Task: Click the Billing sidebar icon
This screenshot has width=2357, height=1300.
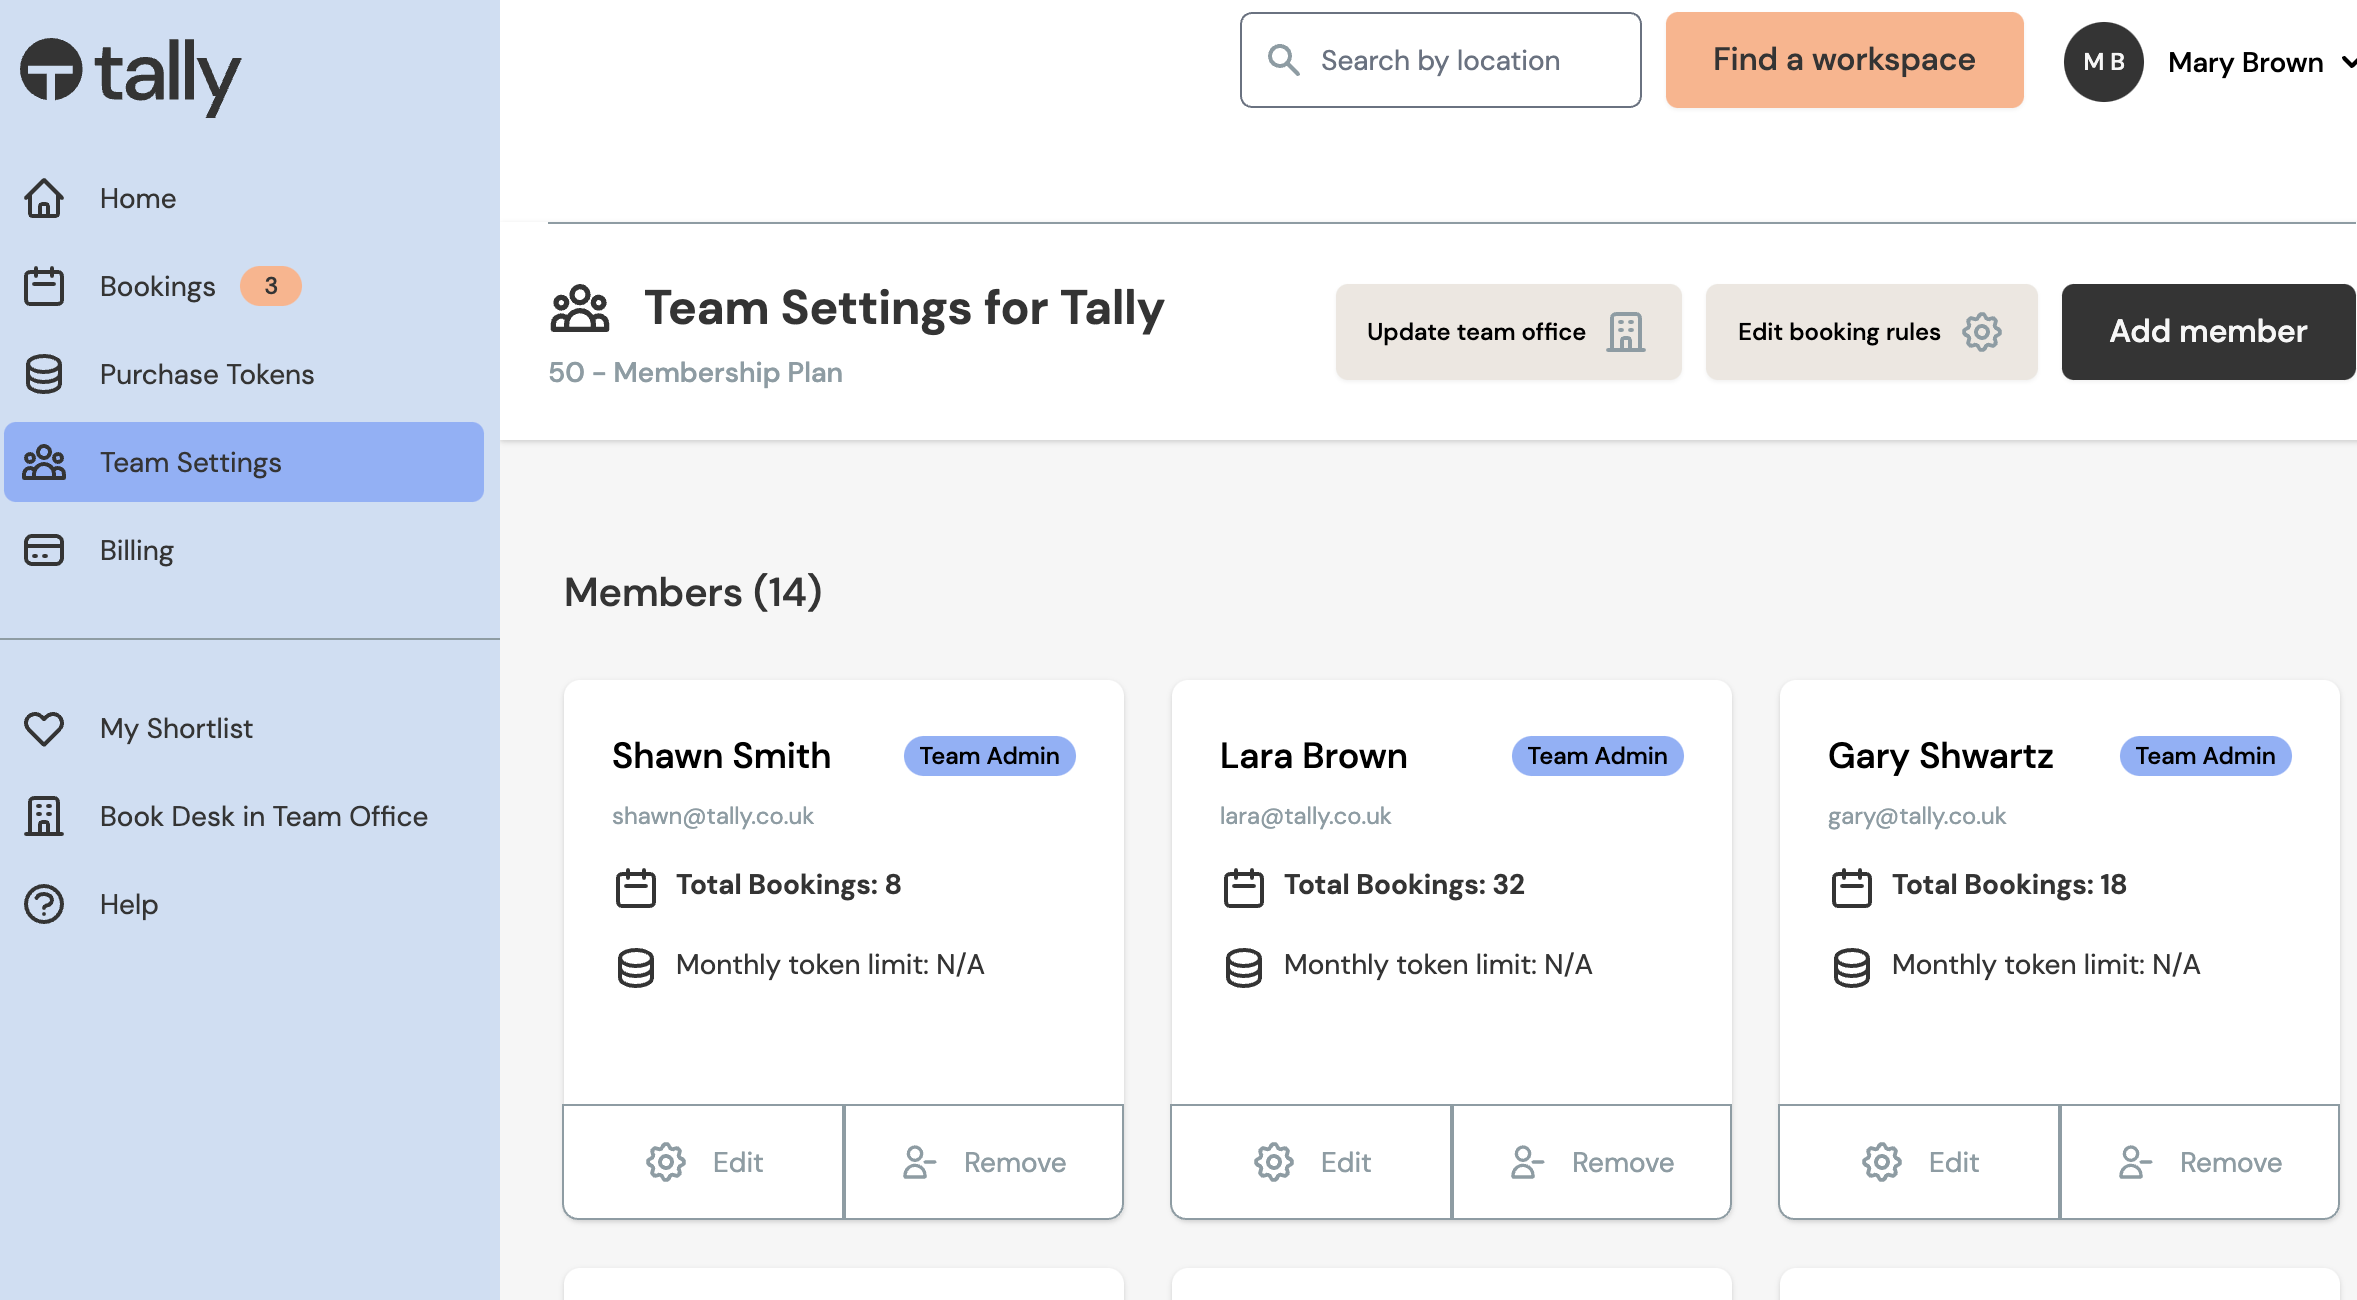Action: (x=43, y=551)
